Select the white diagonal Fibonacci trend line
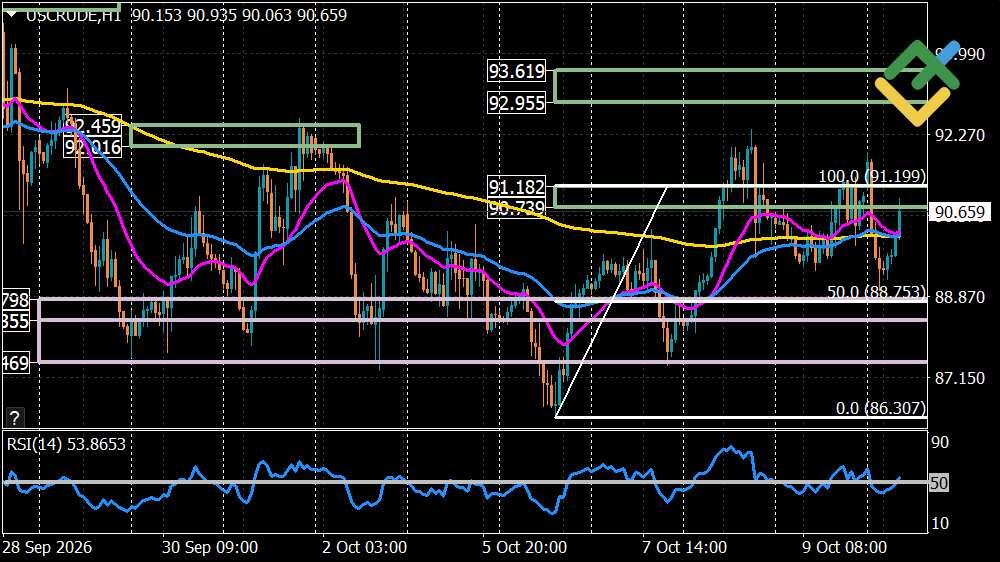Screen dimensions: 1000x562 611,302
